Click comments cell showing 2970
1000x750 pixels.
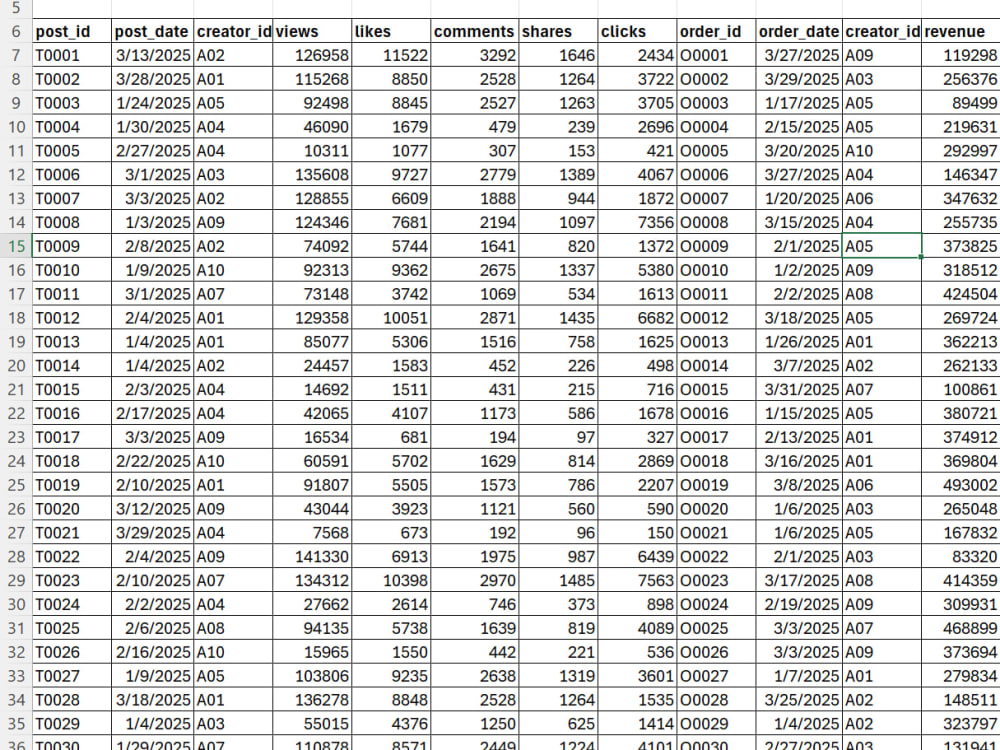pyautogui.click(x=474, y=580)
